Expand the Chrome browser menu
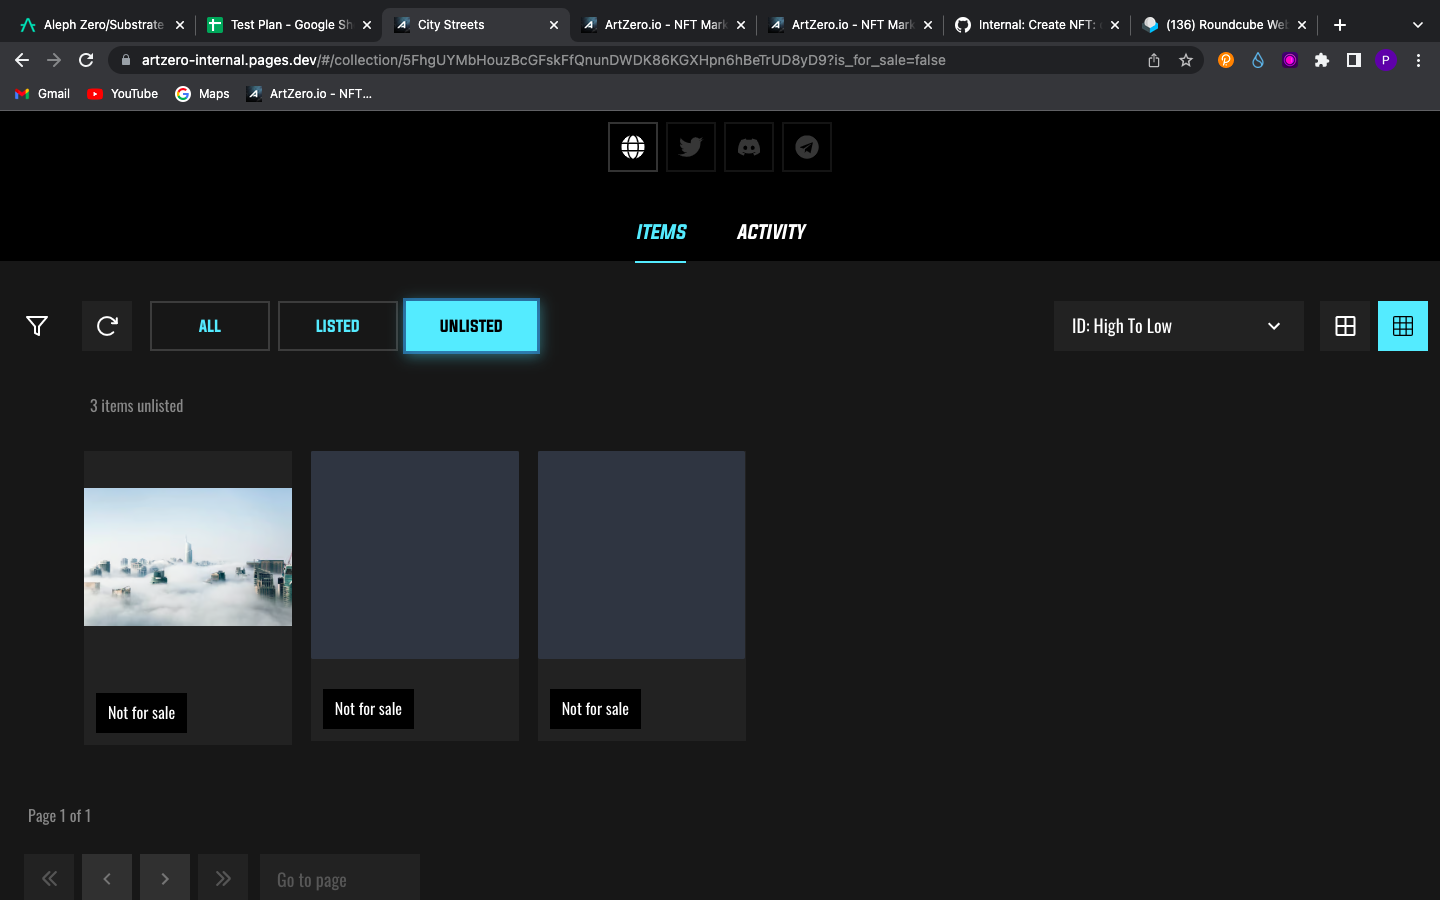The width and height of the screenshot is (1440, 900). [x=1419, y=60]
